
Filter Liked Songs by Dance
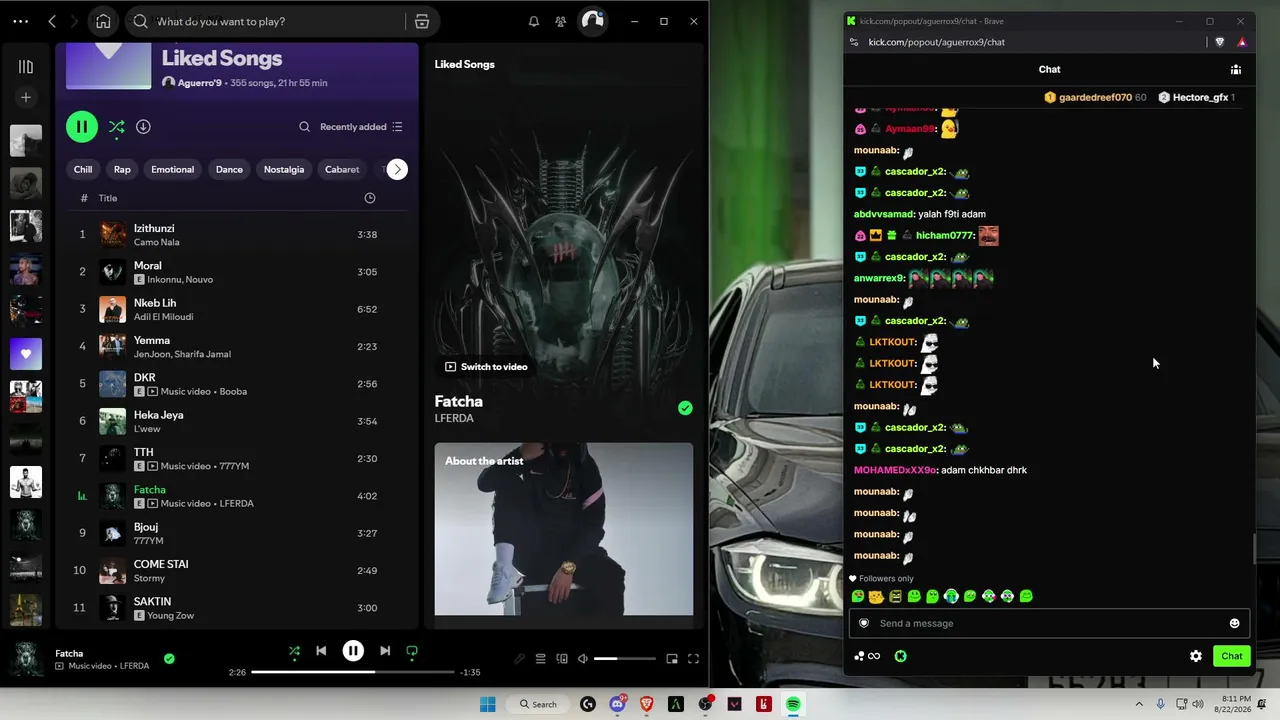pyautogui.click(x=229, y=169)
